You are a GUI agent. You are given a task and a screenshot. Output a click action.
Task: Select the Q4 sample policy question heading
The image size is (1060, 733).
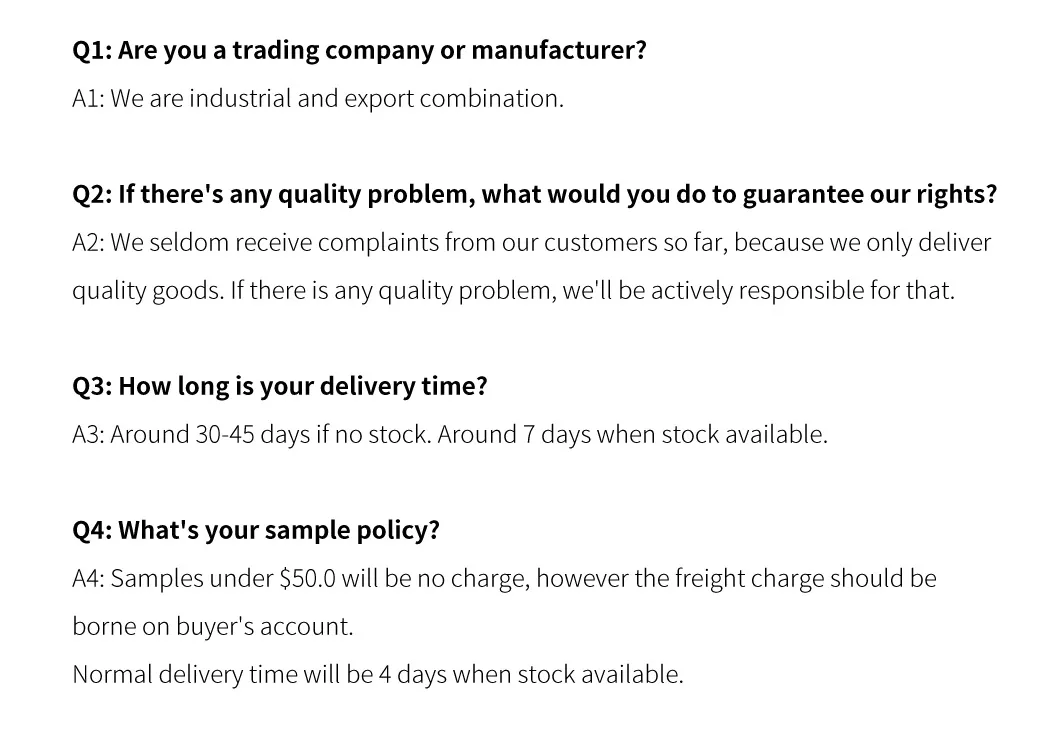tap(256, 530)
